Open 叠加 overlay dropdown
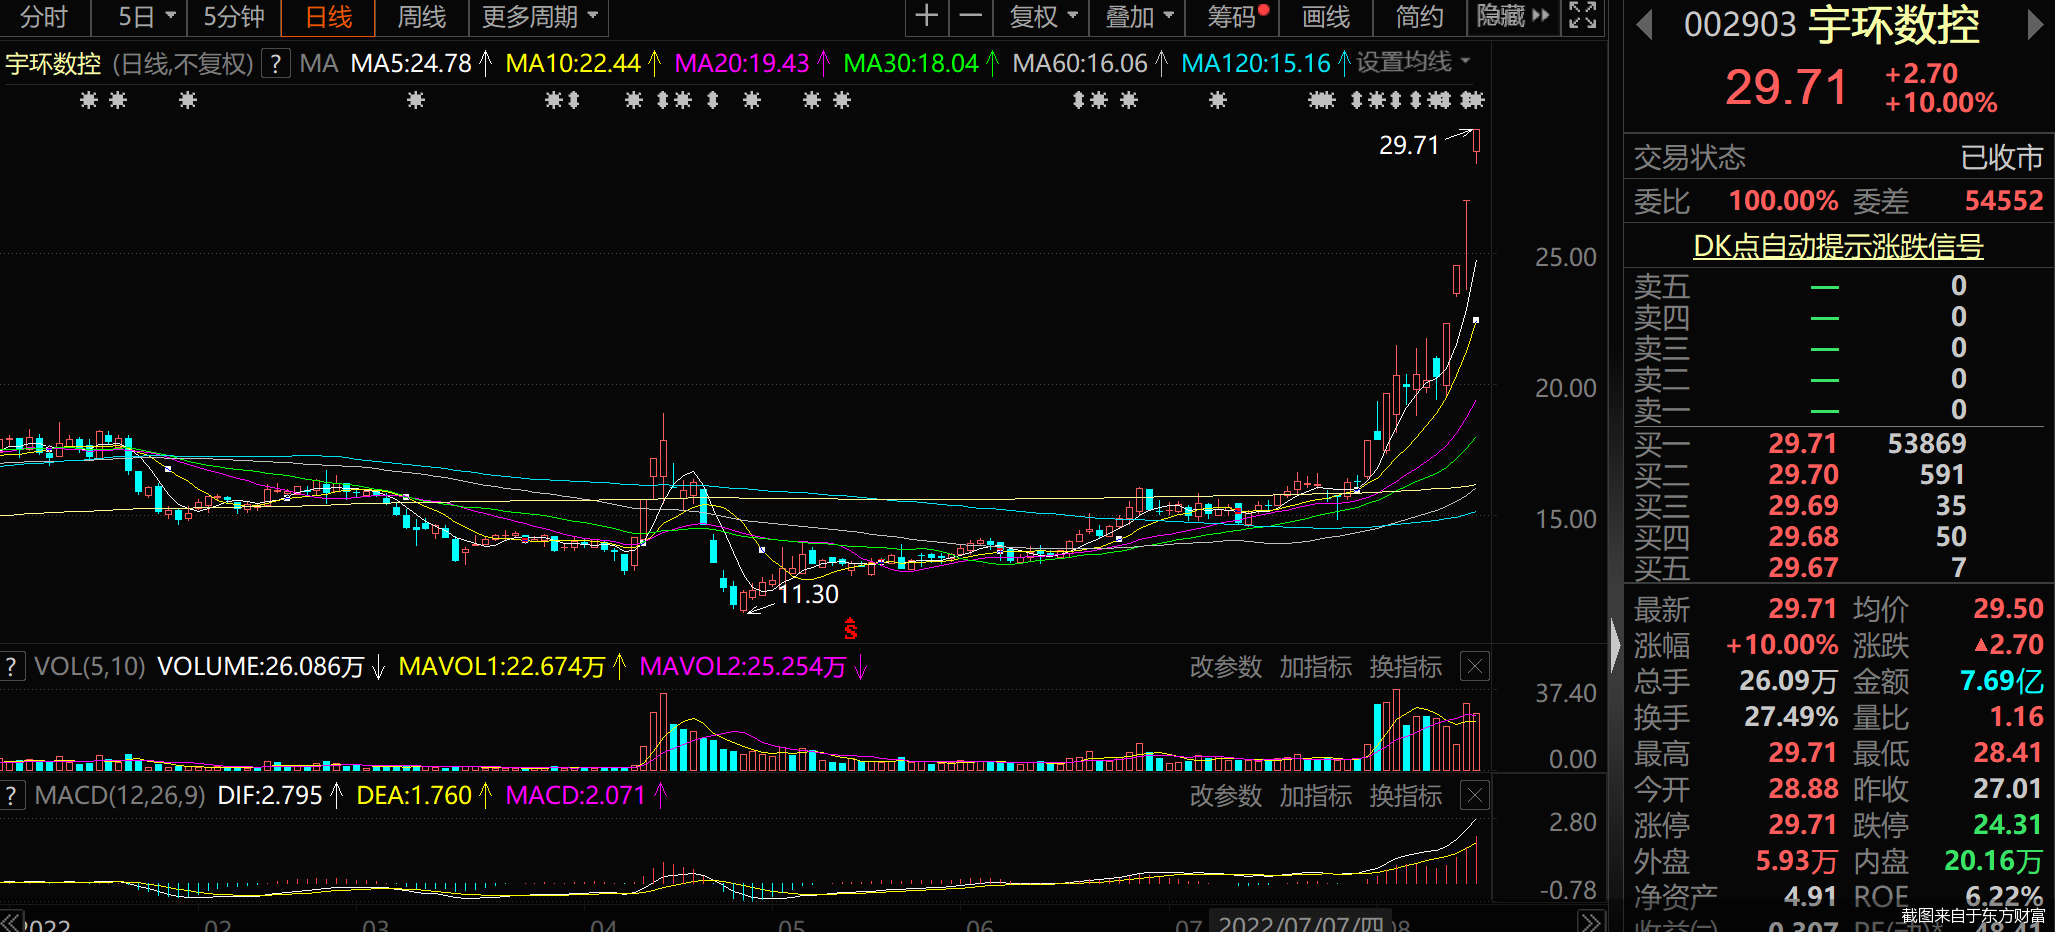Image resolution: width=2055 pixels, height=932 pixels. tap(1139, 17)
